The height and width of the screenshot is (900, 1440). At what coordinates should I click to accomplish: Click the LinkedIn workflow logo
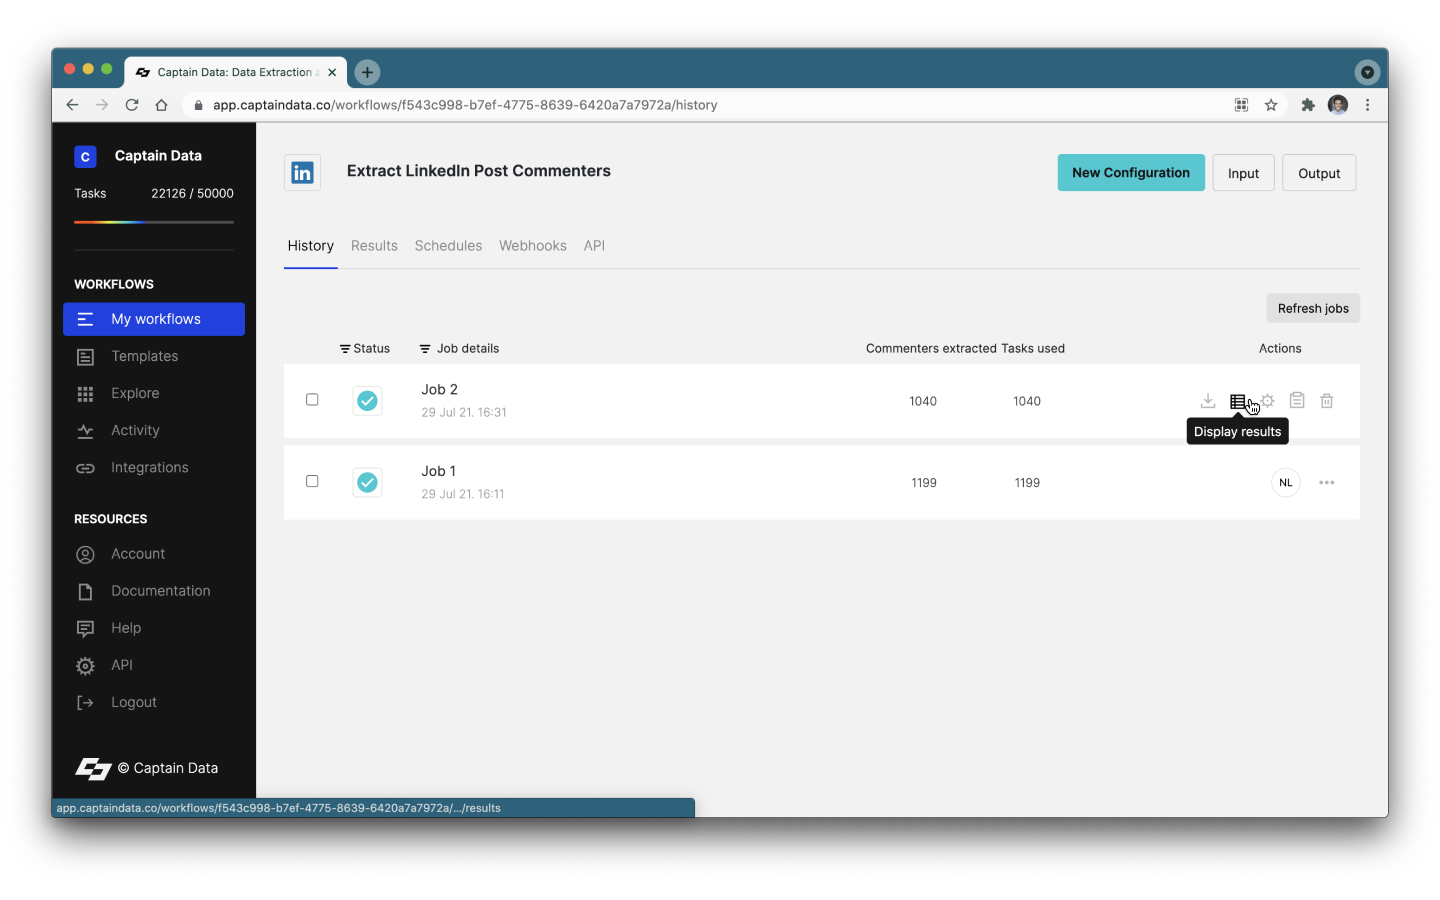click(302, 173)
